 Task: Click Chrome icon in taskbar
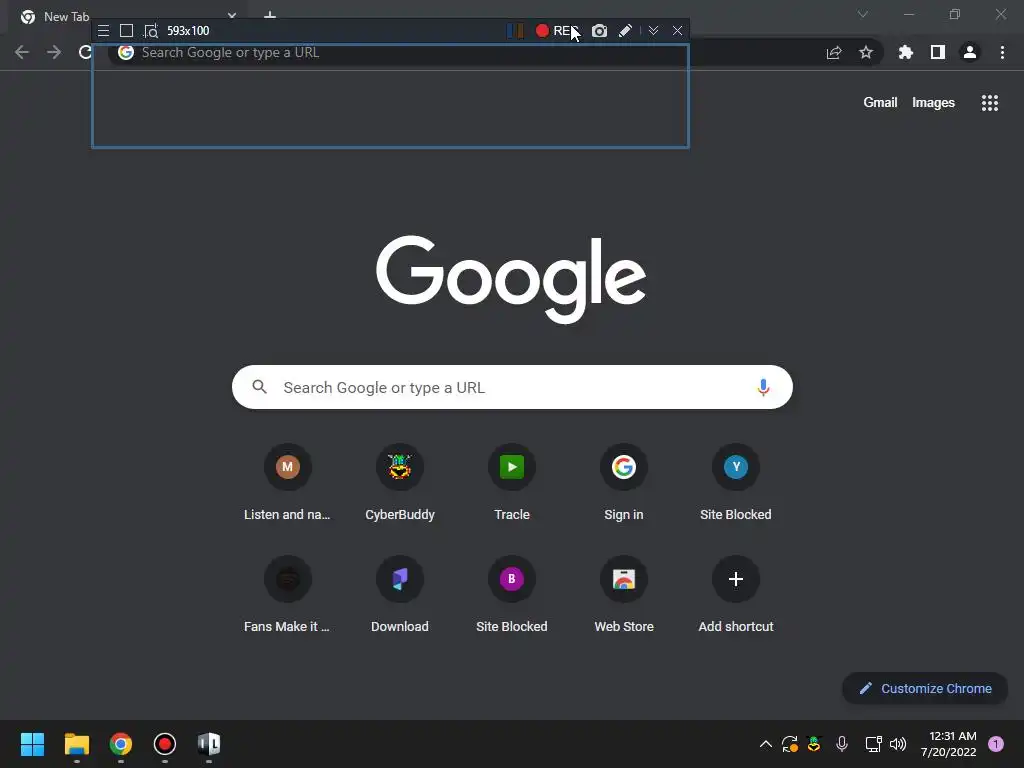(121, 744)
